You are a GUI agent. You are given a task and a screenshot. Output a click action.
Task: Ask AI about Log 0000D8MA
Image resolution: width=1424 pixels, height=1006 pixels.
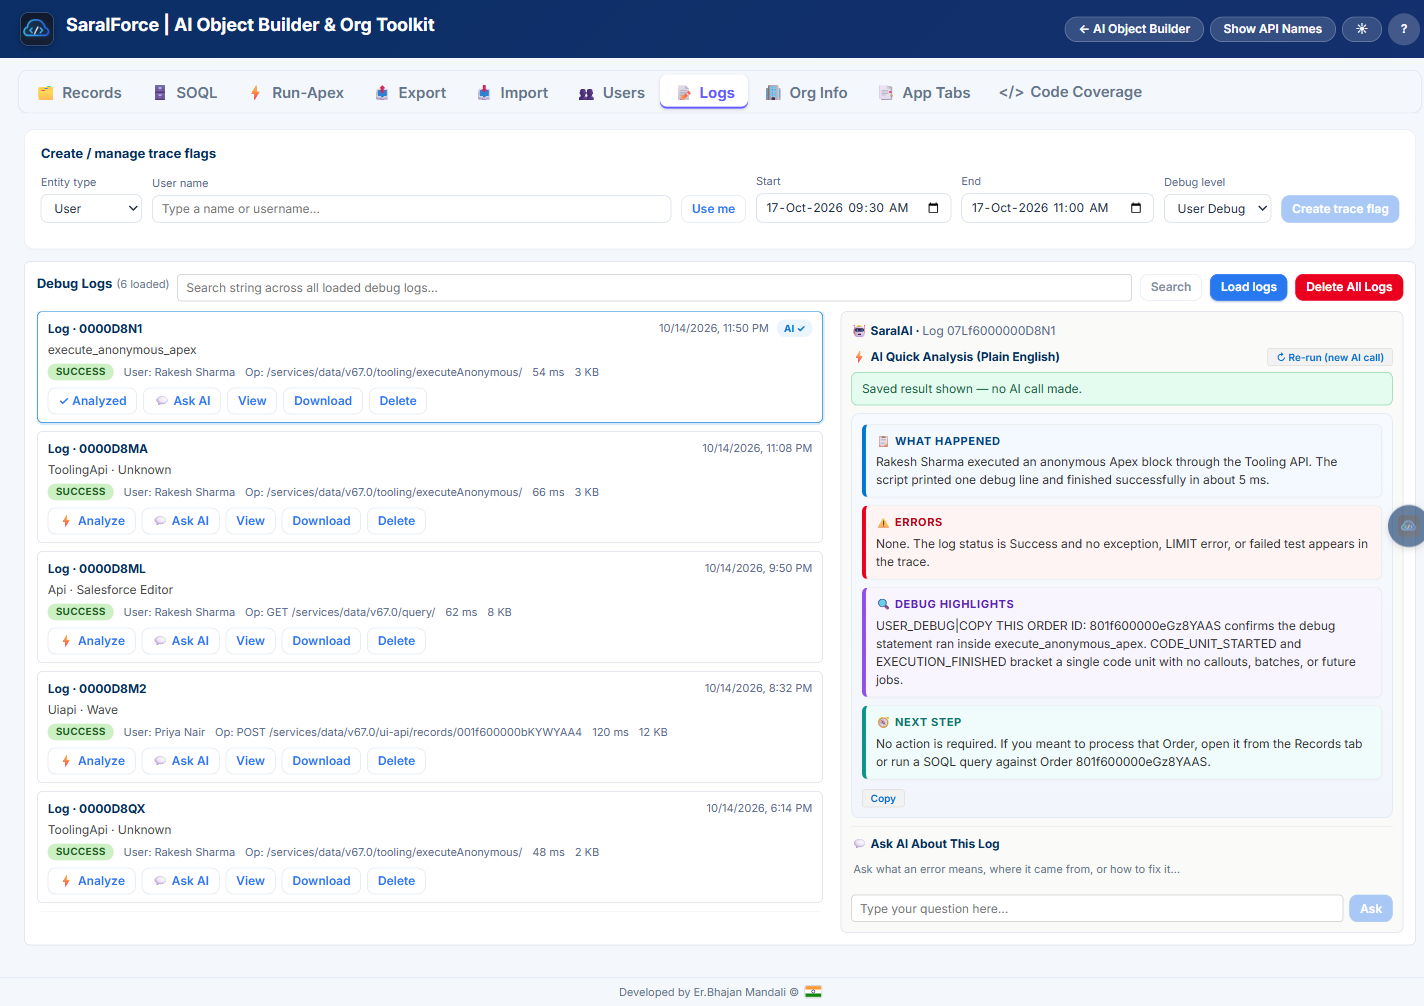[181, 521]
